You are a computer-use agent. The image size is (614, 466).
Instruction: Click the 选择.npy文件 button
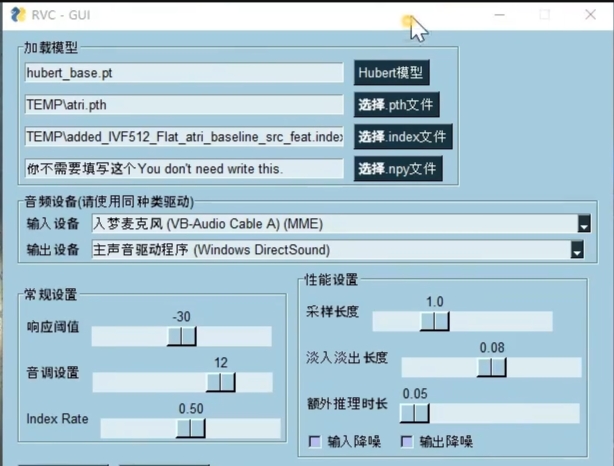click(x=398, y=169)
